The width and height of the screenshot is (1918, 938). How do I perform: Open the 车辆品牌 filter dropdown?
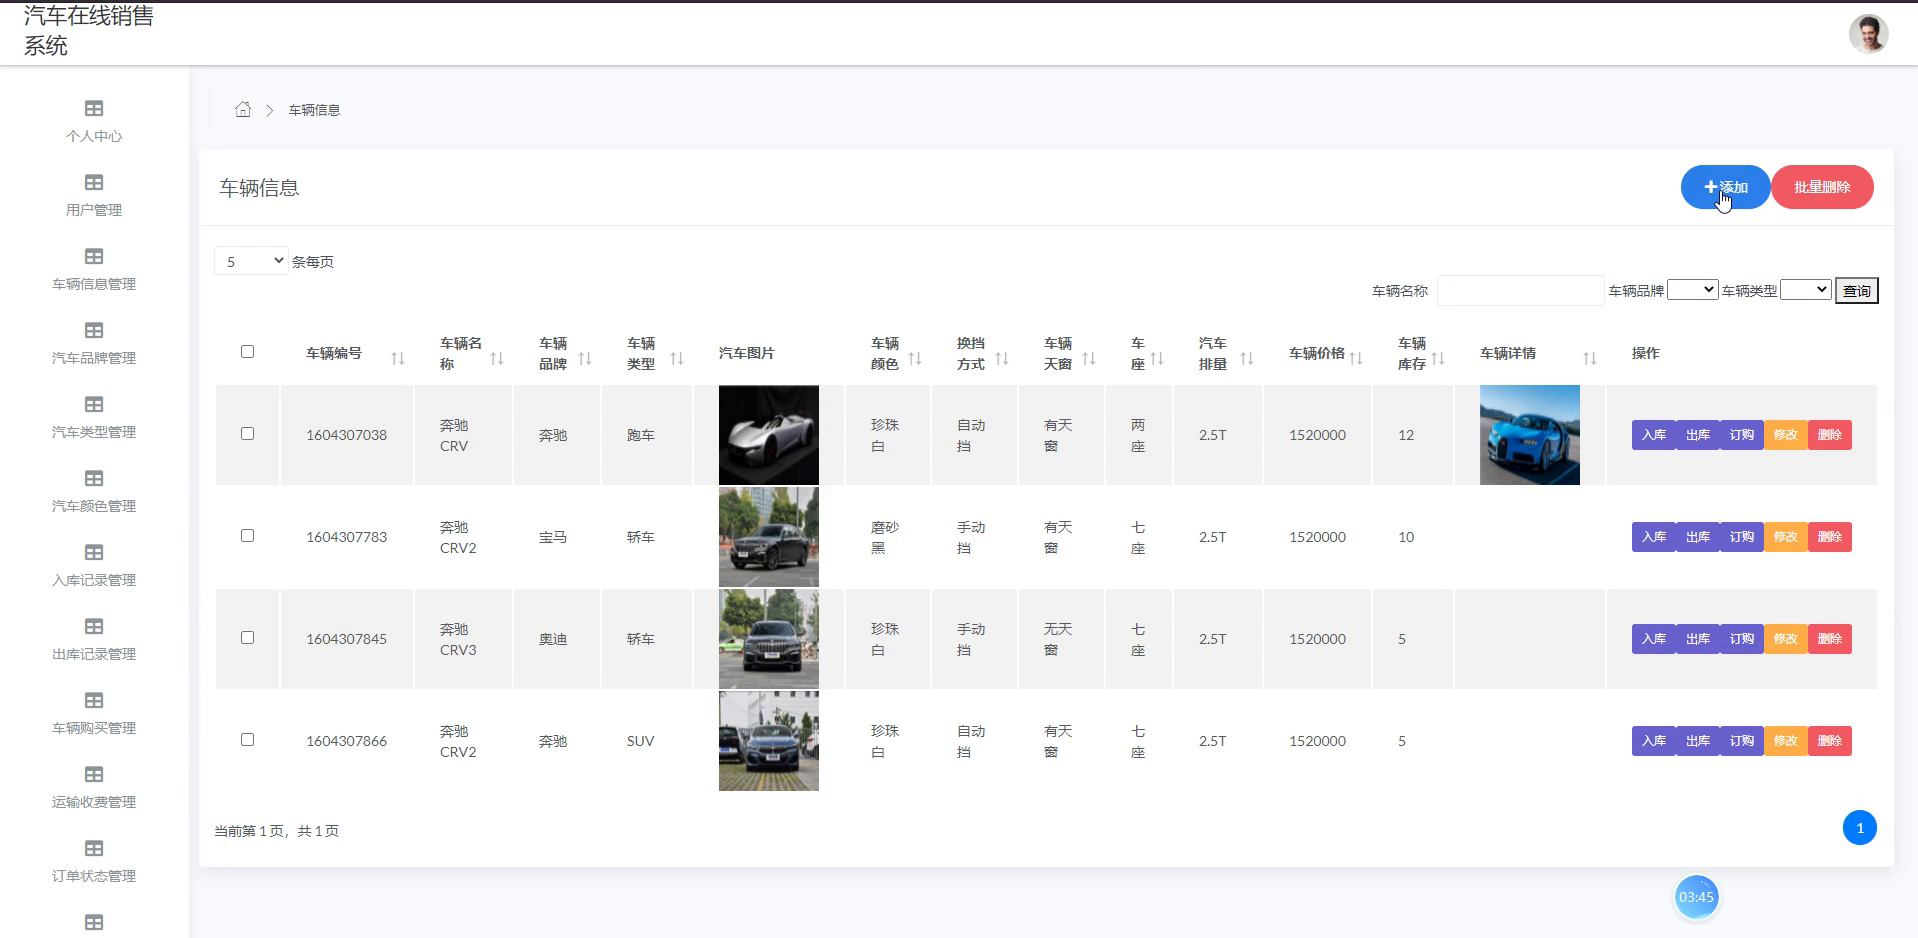[1693, 290]
